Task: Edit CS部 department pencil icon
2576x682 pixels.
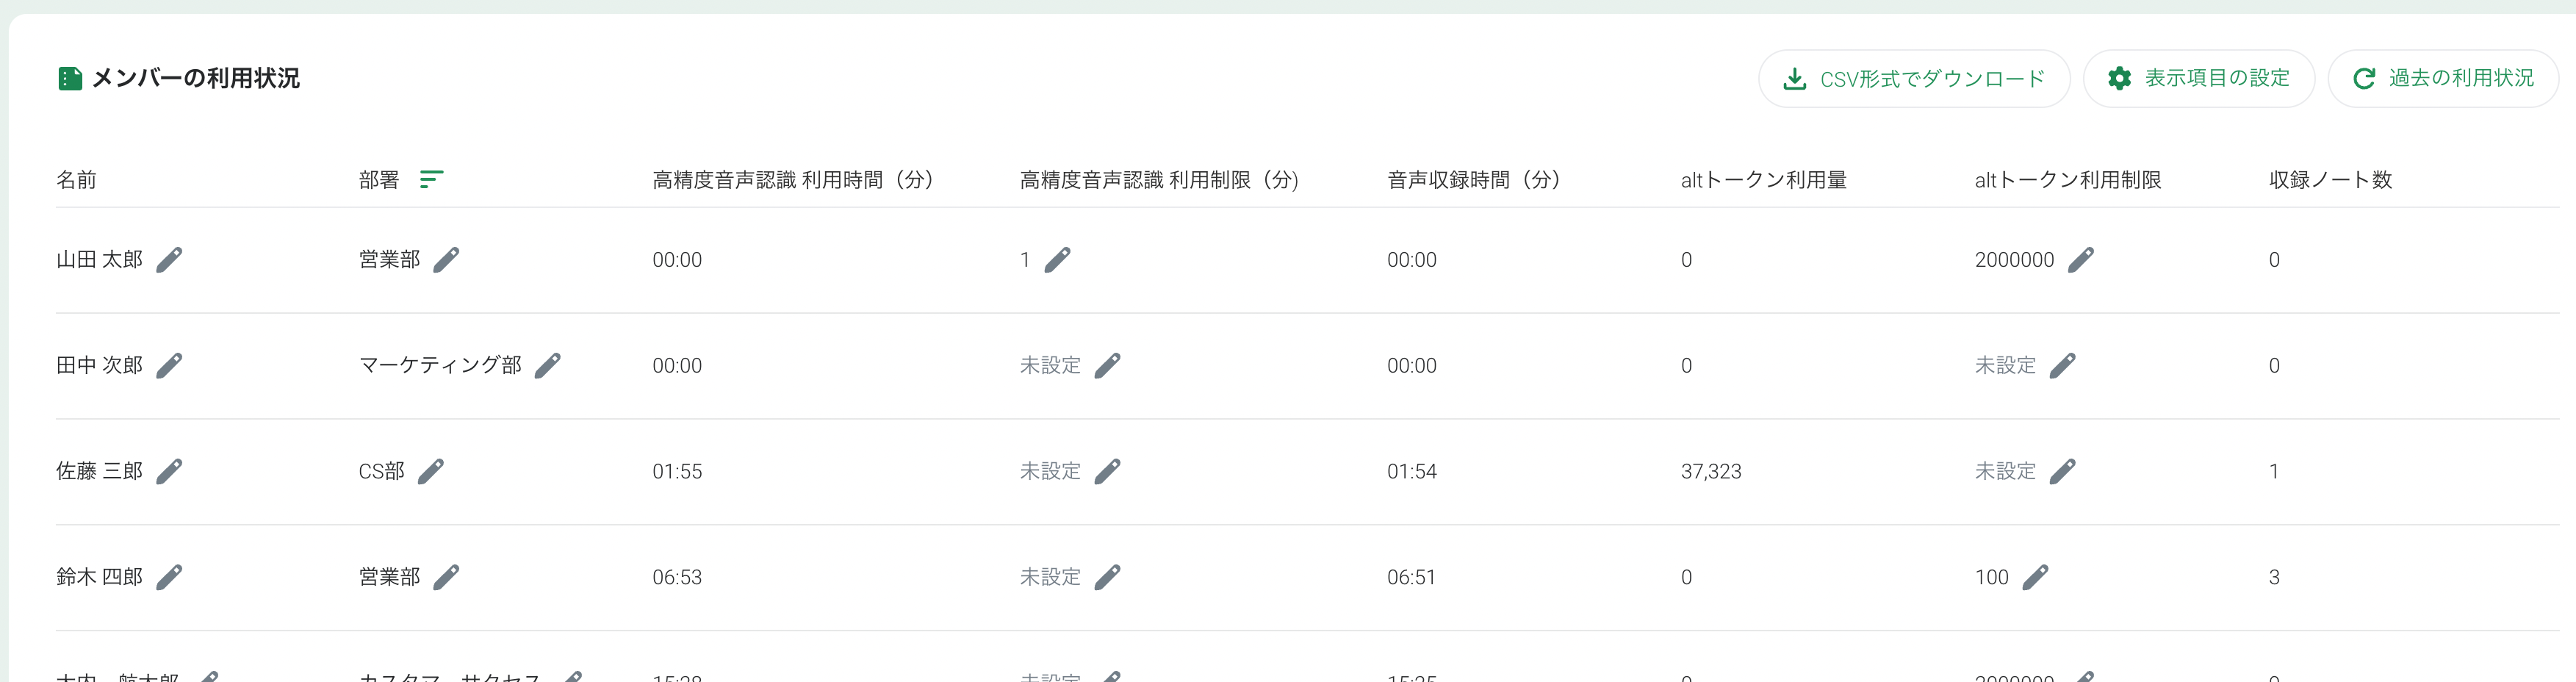Action: 431,471
